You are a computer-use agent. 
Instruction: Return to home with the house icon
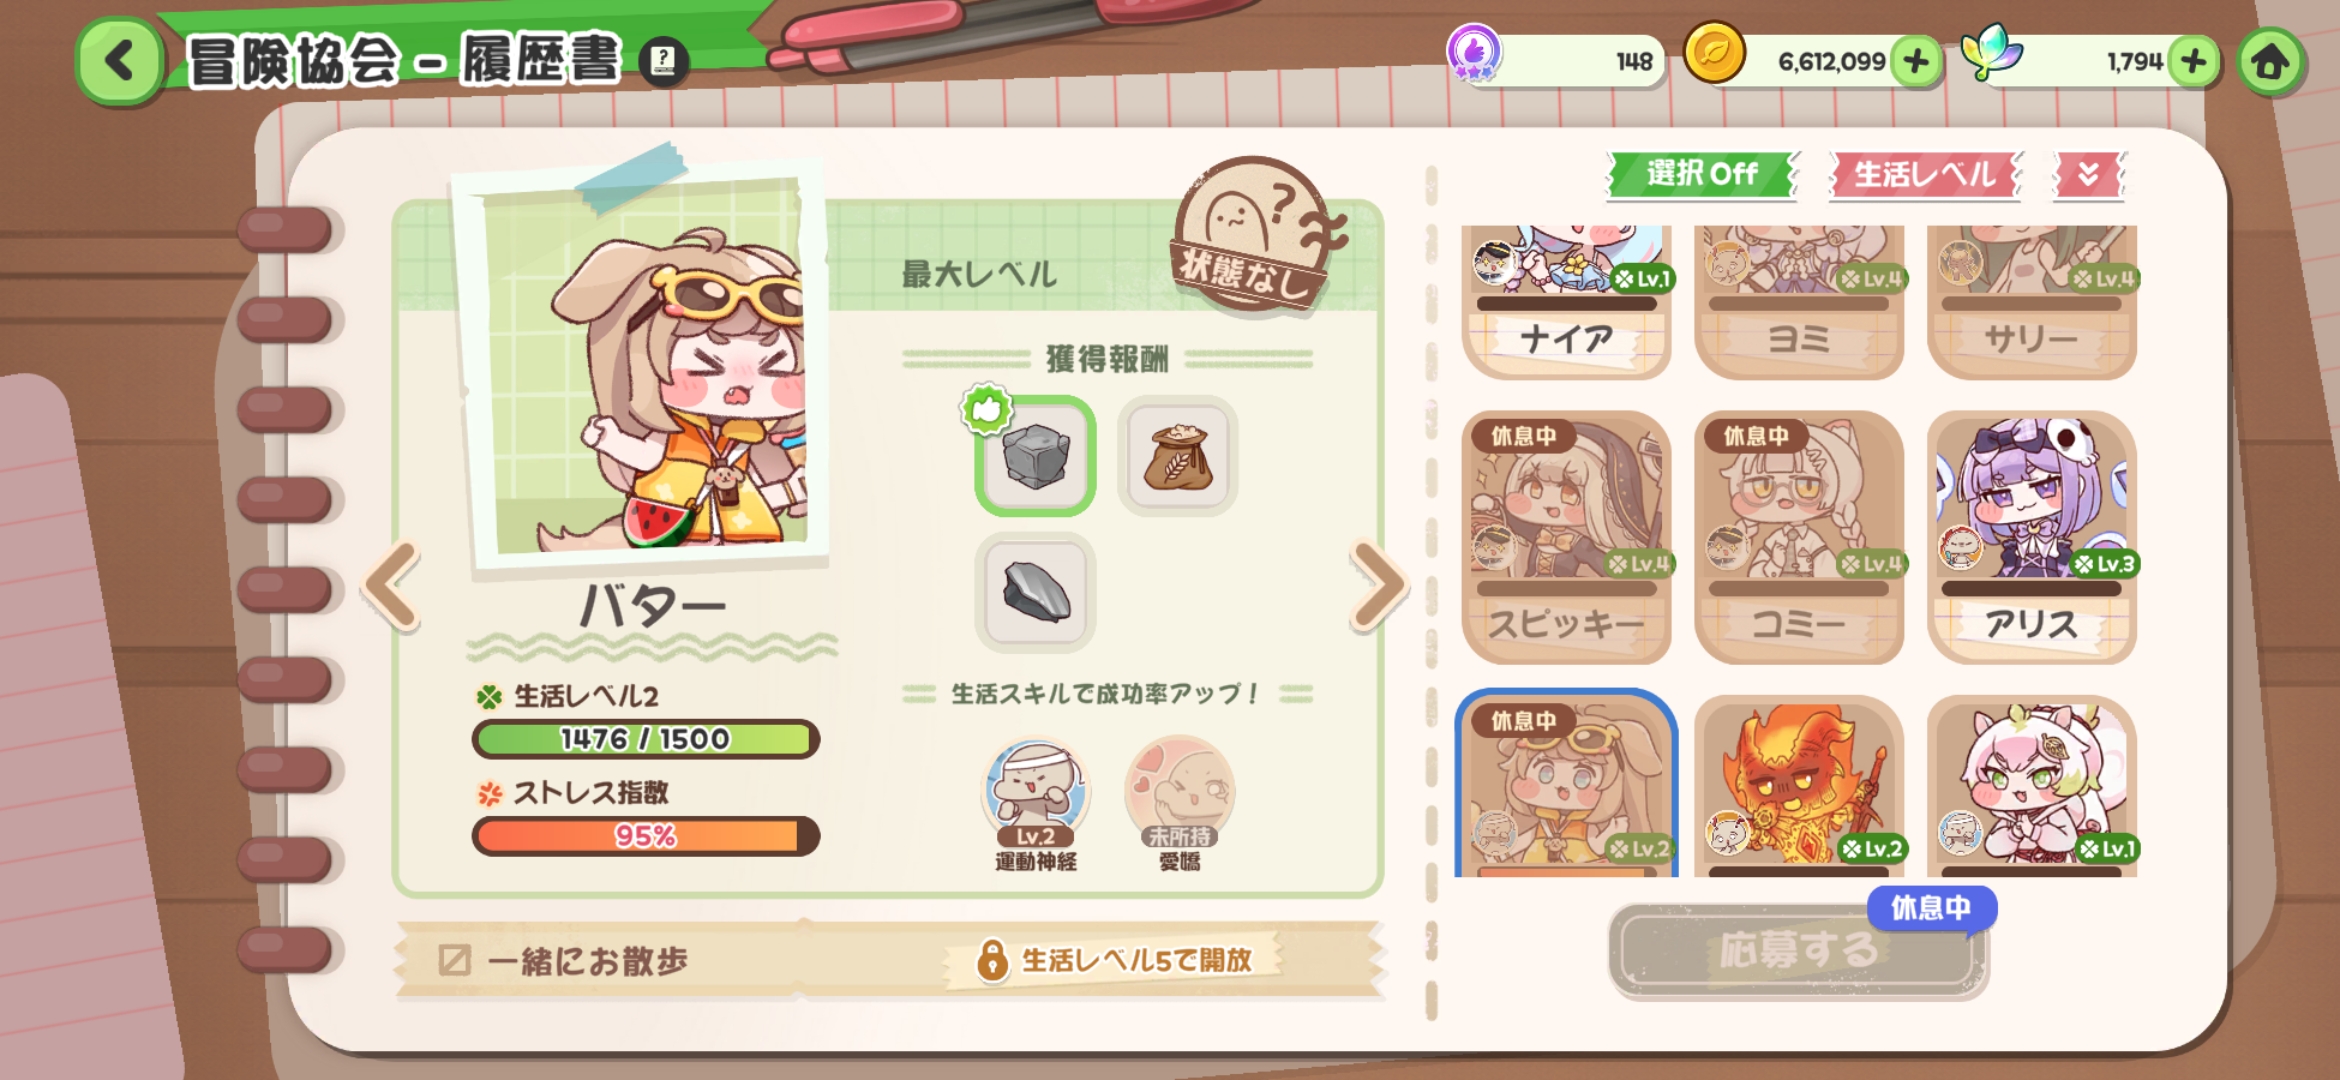(2271, 62)
